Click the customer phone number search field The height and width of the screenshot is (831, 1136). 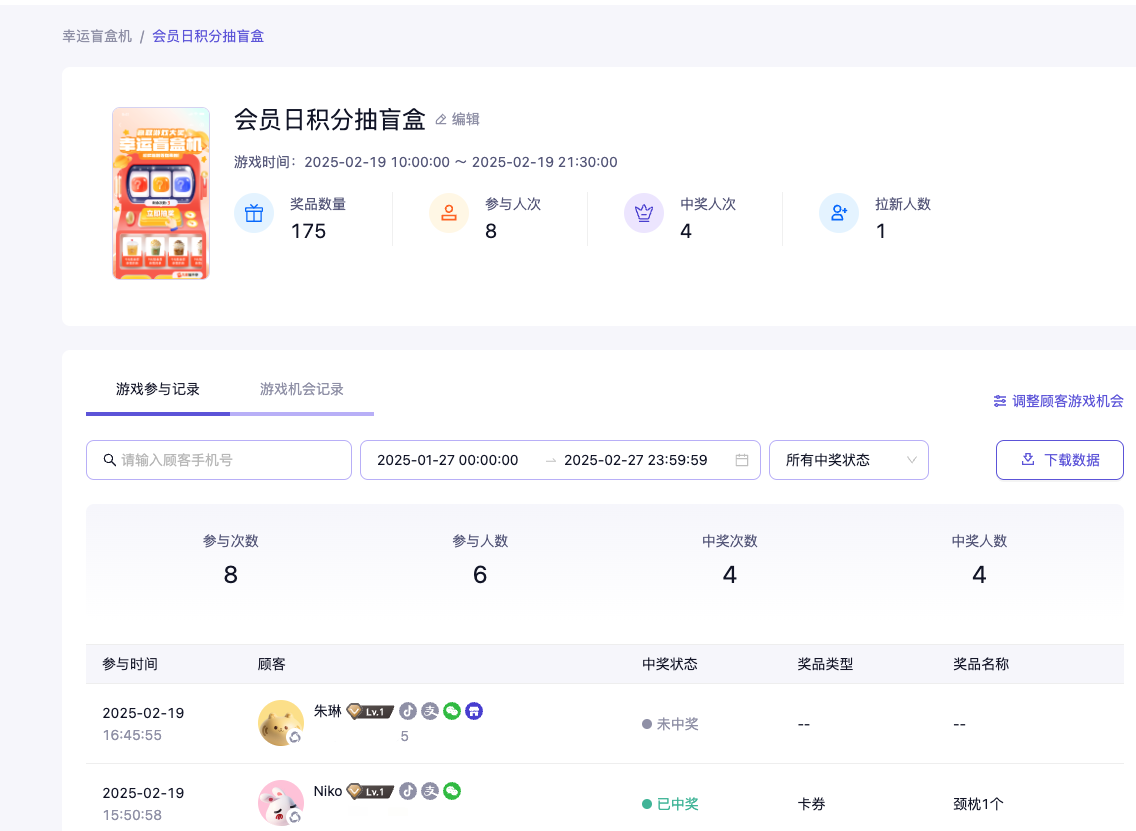[x=230, y=460]
